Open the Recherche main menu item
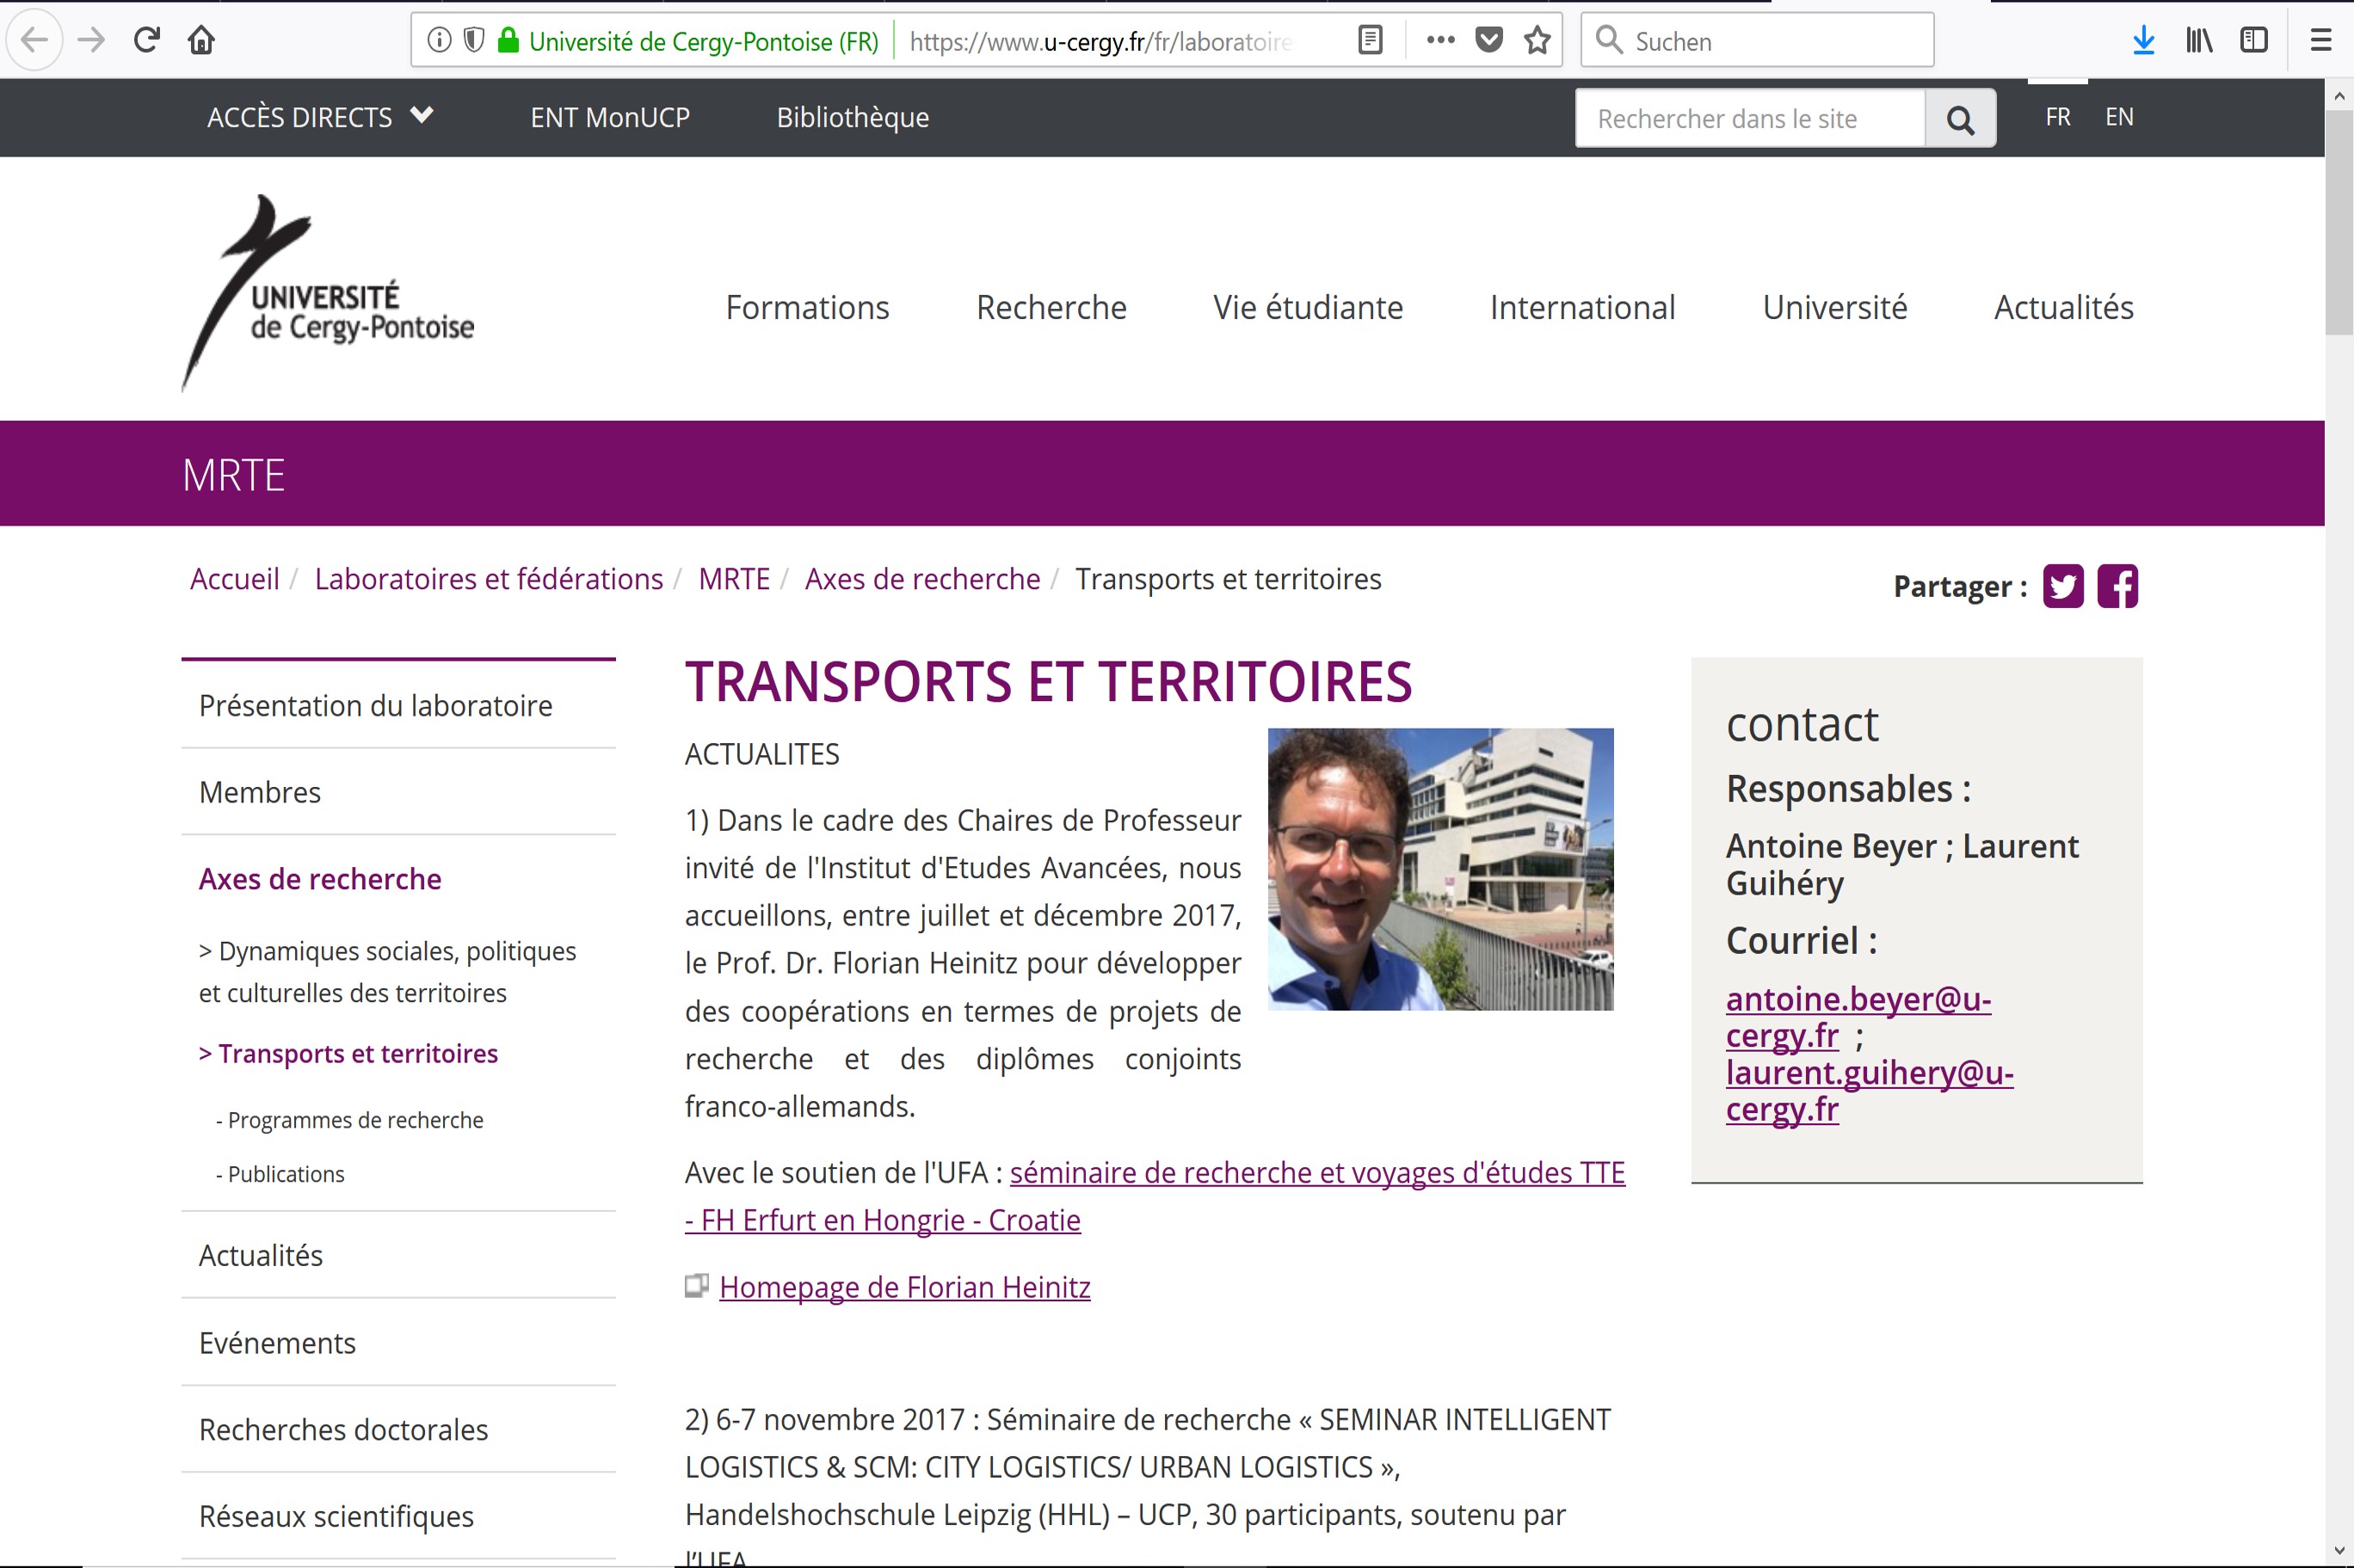The width and height of the screenshot is (2354, 1568). (1051, 307)
